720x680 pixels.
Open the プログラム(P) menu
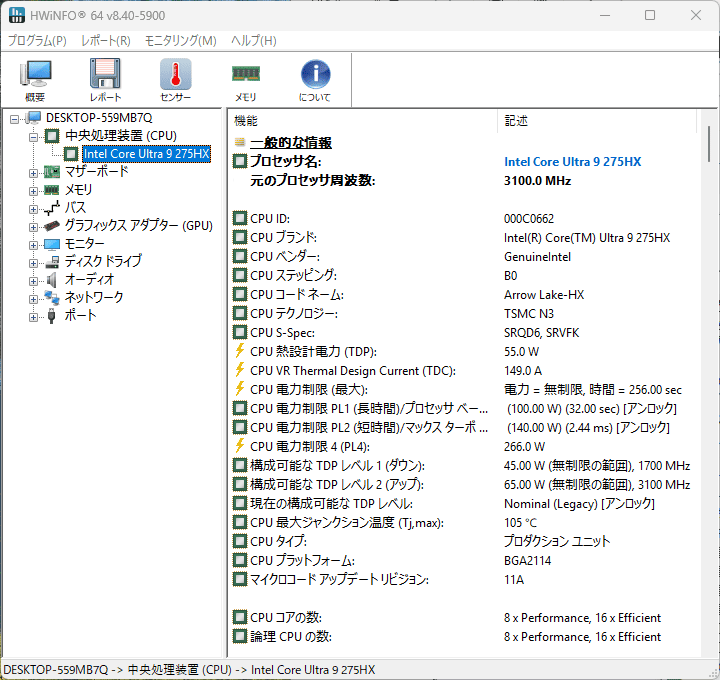[x=37, y=41]
